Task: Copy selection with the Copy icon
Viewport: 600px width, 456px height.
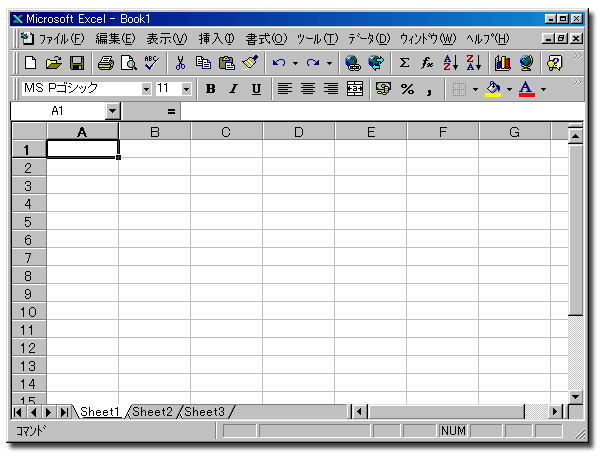Action: tap(203, 63)
